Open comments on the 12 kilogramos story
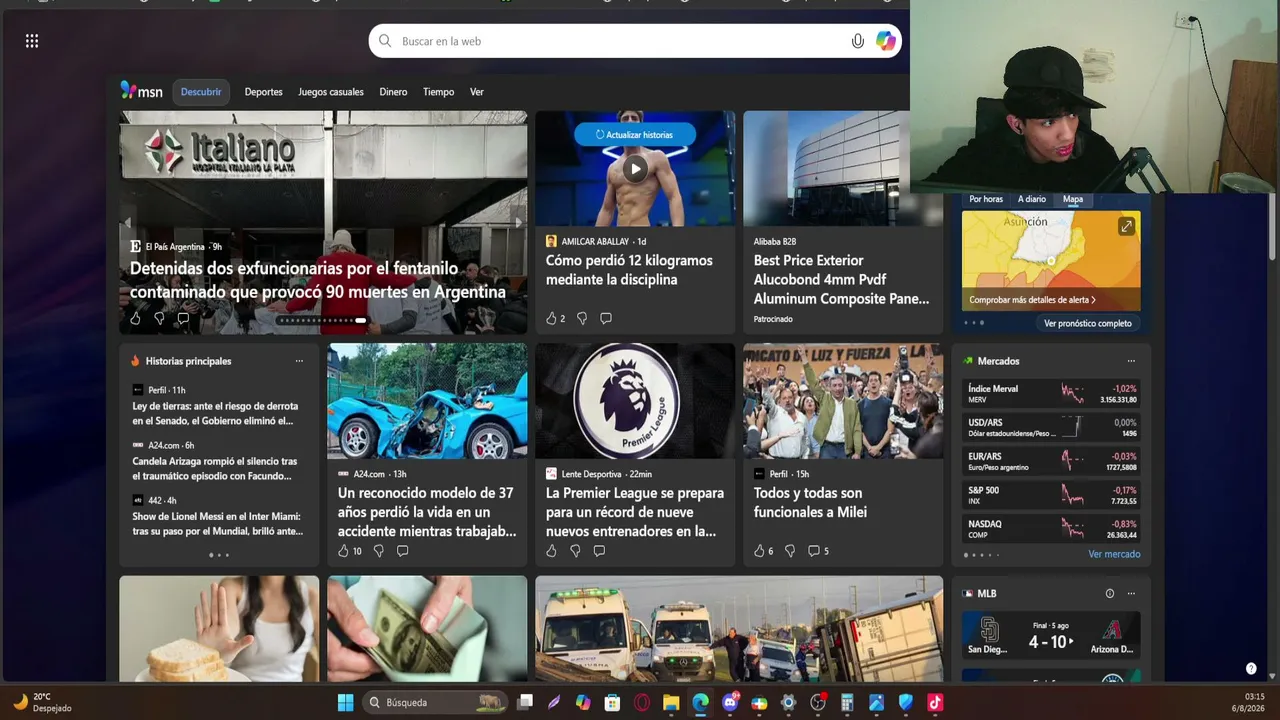This screenshot has height=720, width=1280. (x=606, y=318)
